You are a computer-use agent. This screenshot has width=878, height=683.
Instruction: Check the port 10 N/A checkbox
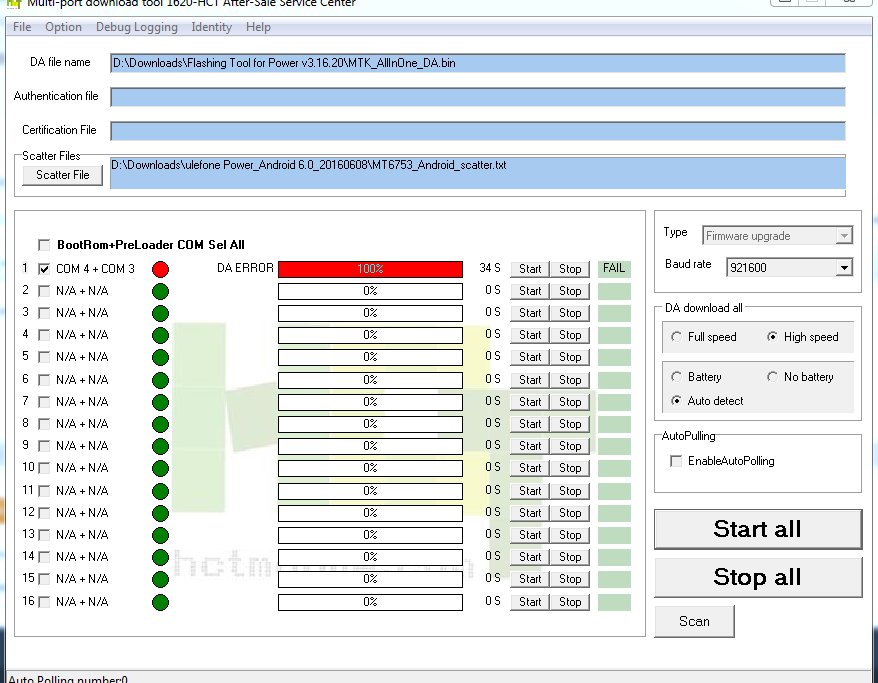click(x=44, y=468)
